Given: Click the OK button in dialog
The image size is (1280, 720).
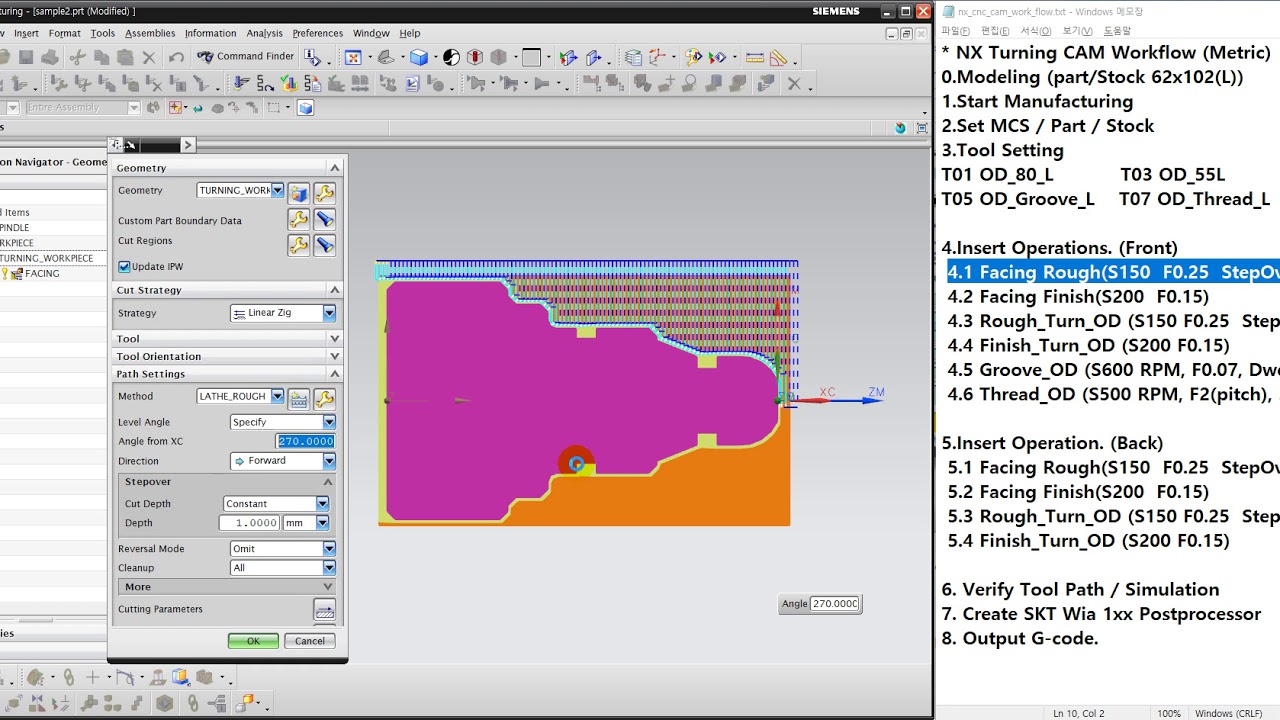Looking at the screenshot, I should tap(253, 641).
